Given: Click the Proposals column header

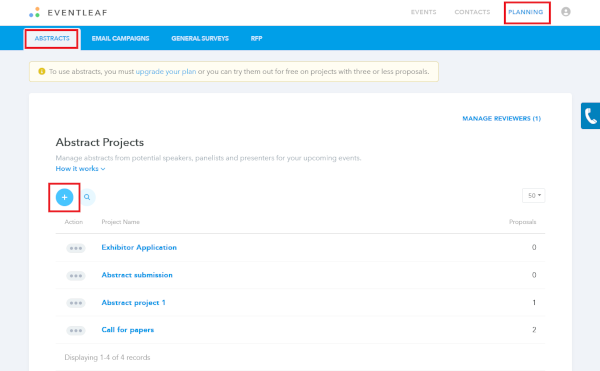Looking at the screenshot, I should pyautogui.click(x=522, y=222).
